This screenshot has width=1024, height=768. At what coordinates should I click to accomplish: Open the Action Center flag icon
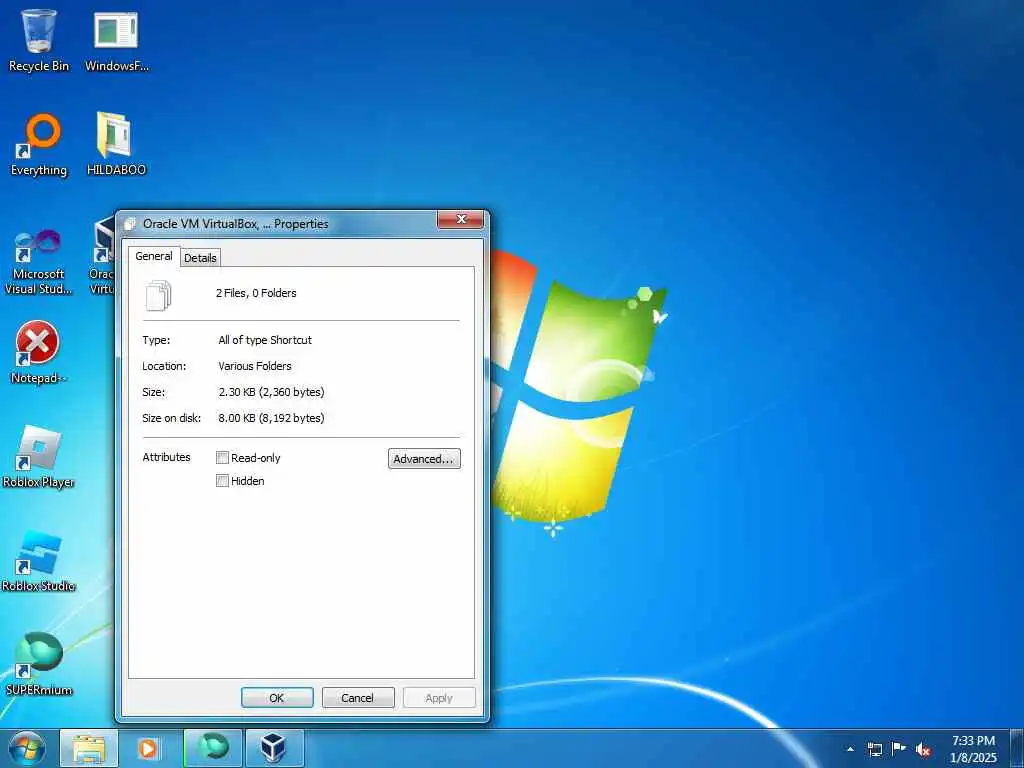(899, 749)
